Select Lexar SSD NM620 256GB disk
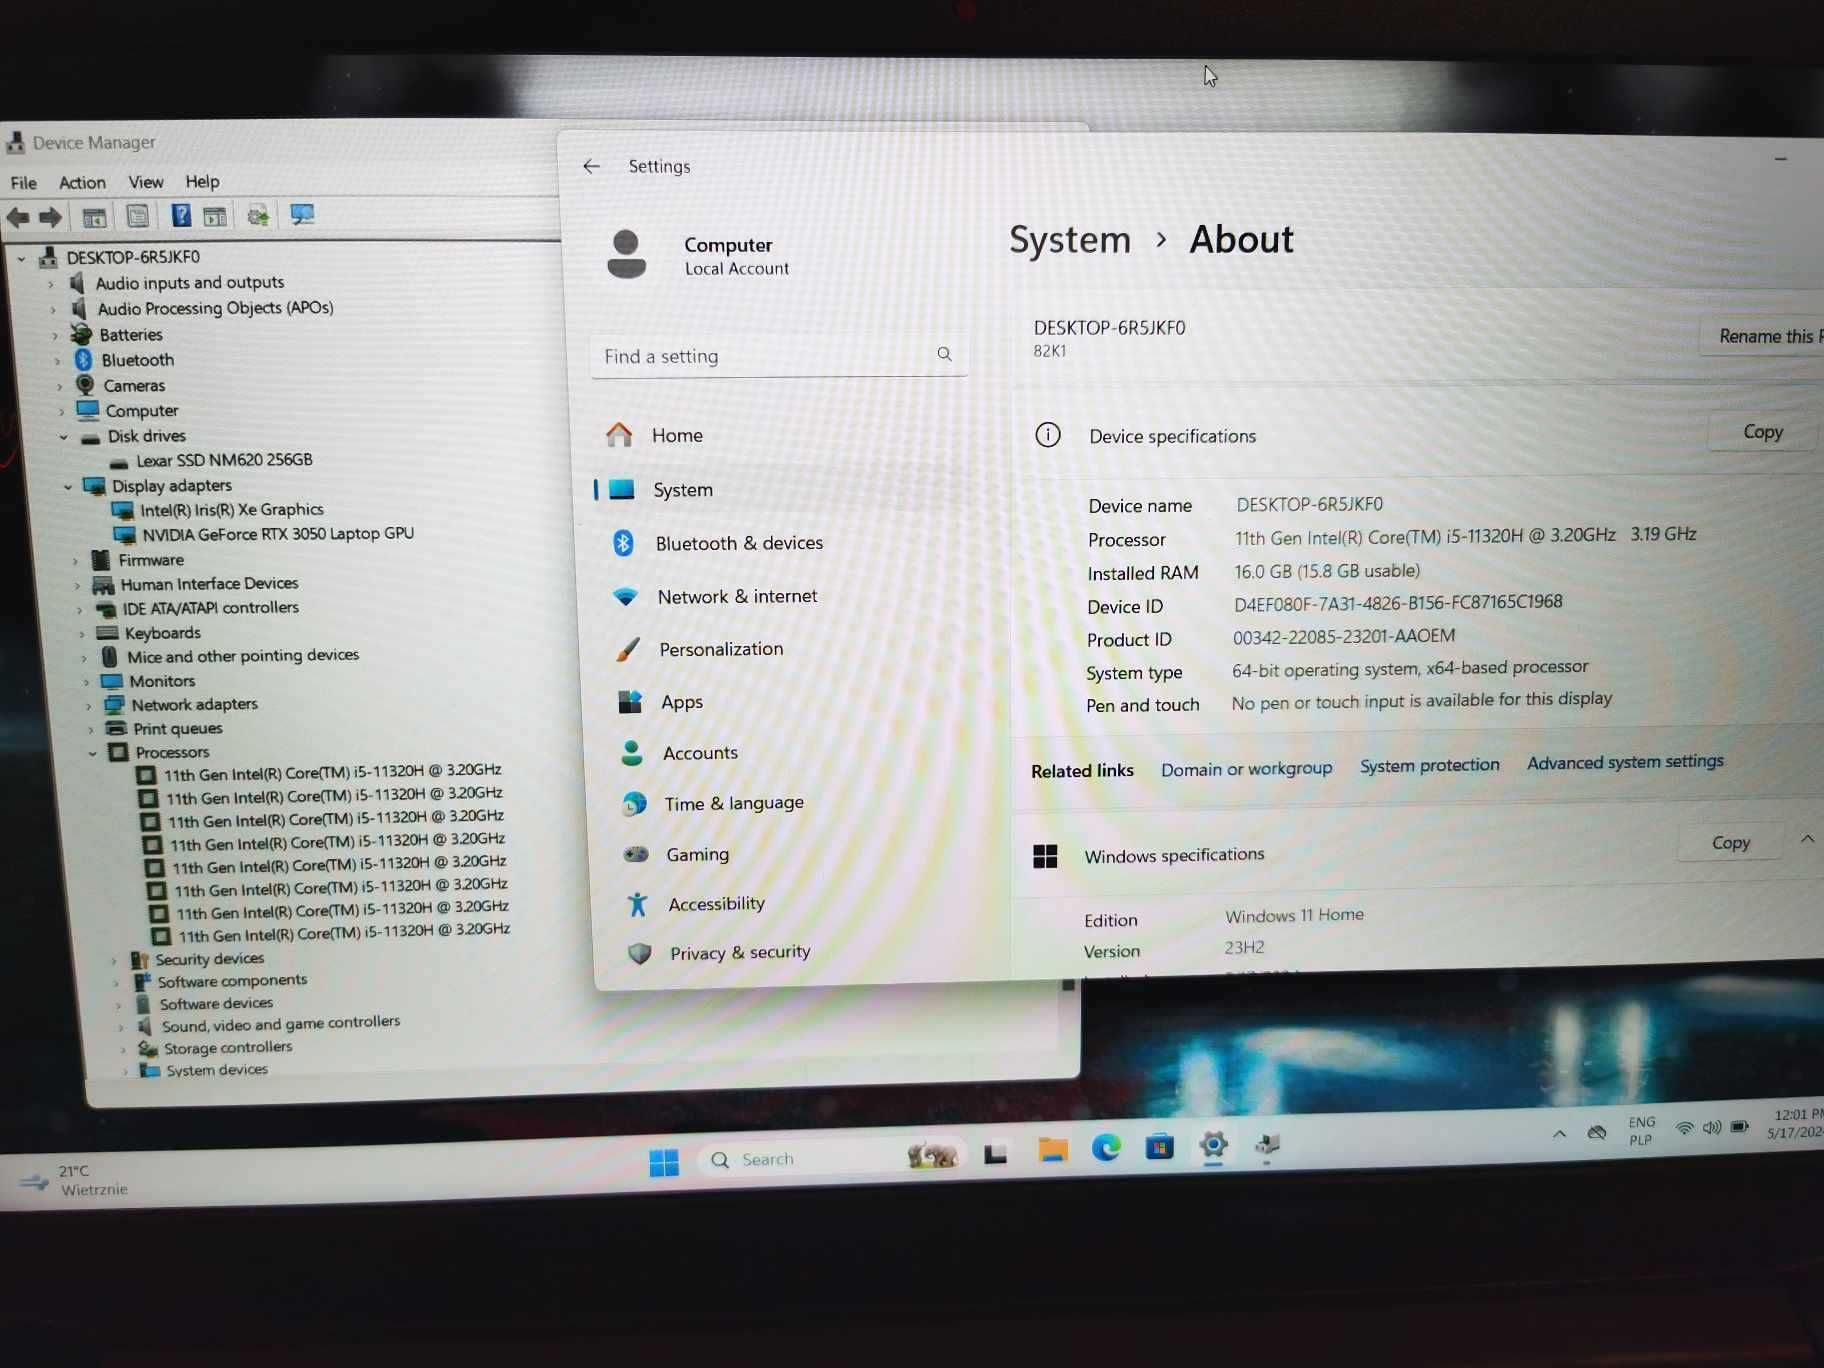This screenshot has width=1824, height=1368. coord(224,461)
